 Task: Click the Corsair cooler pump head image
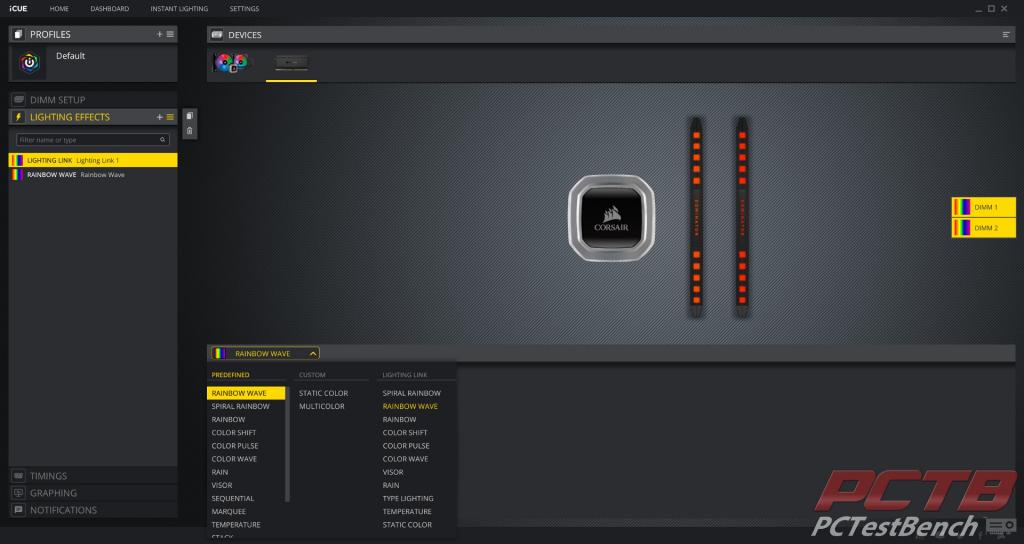pos(611,218)
